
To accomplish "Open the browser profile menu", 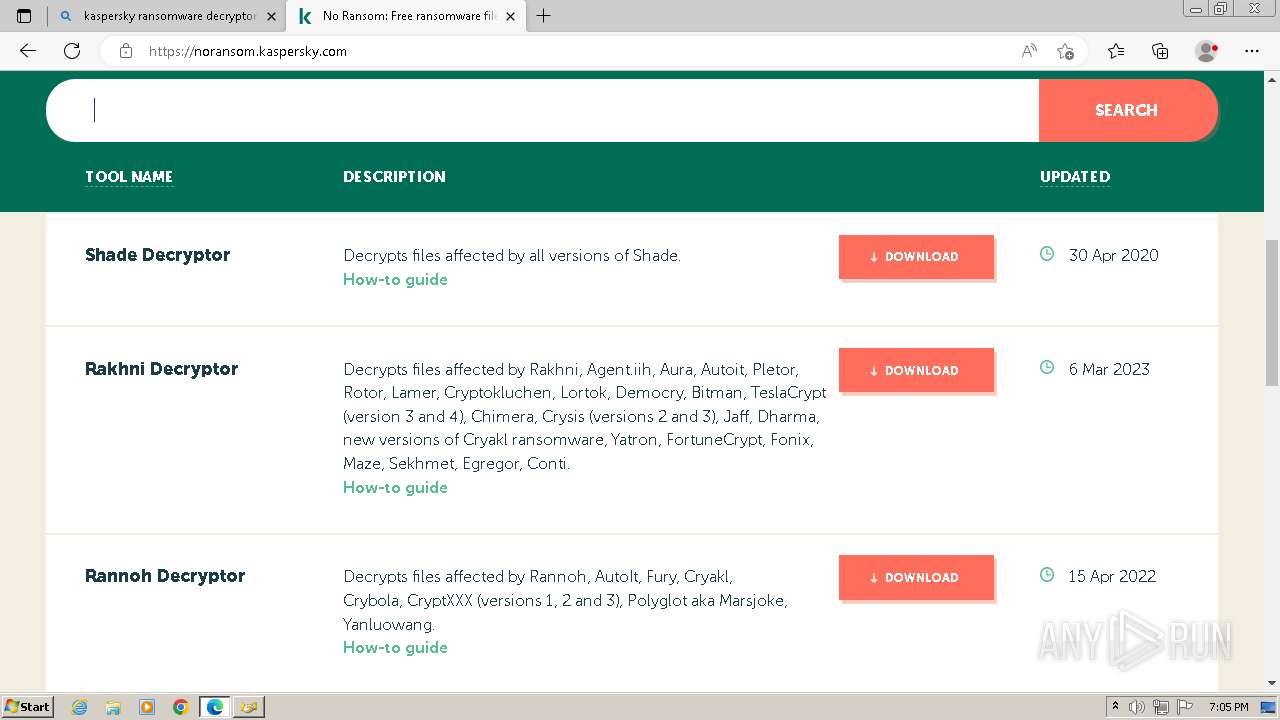I will pos(1207,51).
